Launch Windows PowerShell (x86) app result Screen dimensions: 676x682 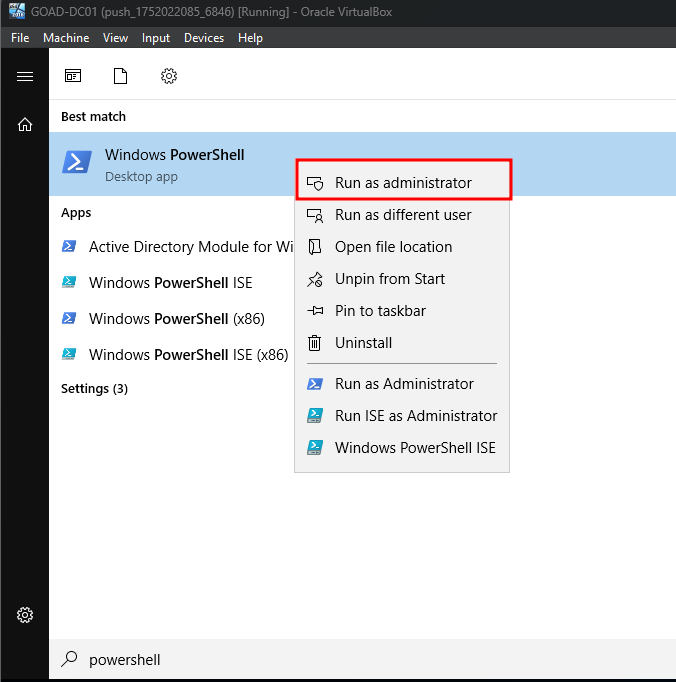[x=171, y=319]
